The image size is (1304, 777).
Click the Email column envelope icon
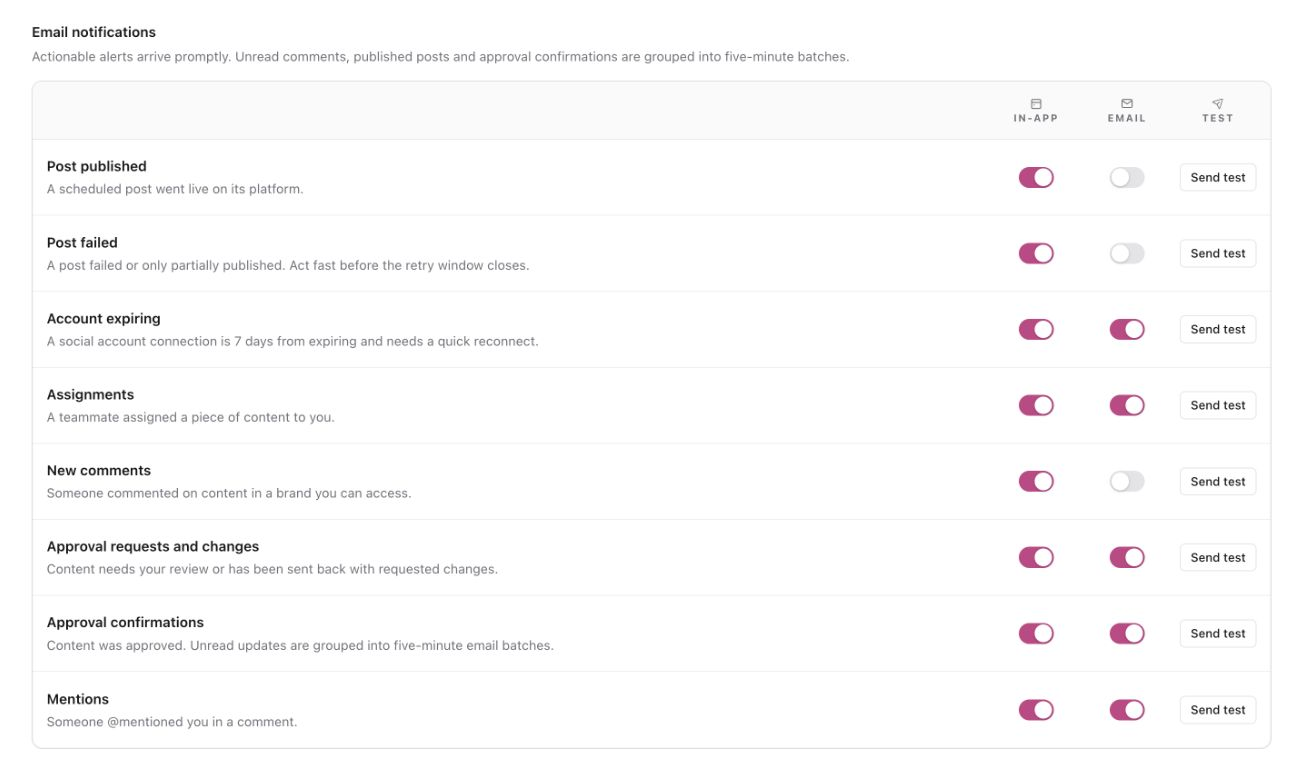pos(1127,103)
